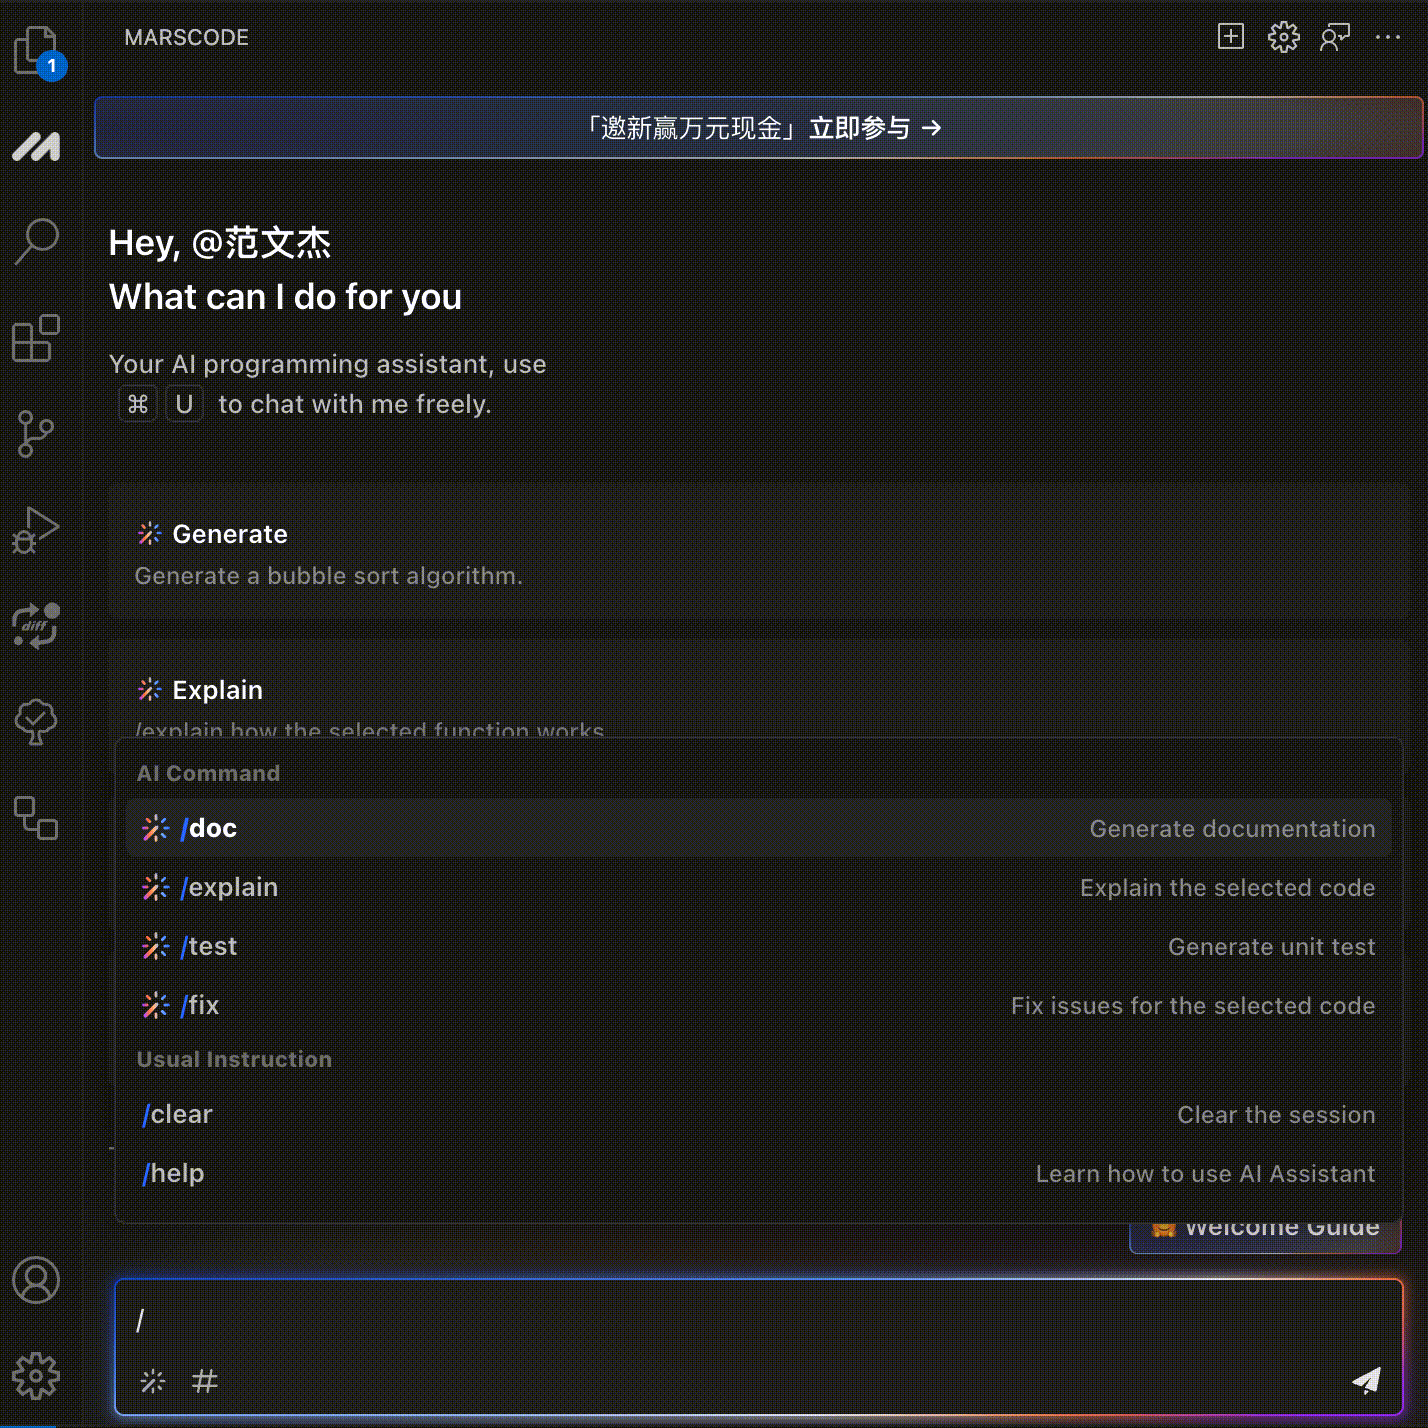Select the /doc AI command
This screenshot has height=1428, width=1428.
759,828
